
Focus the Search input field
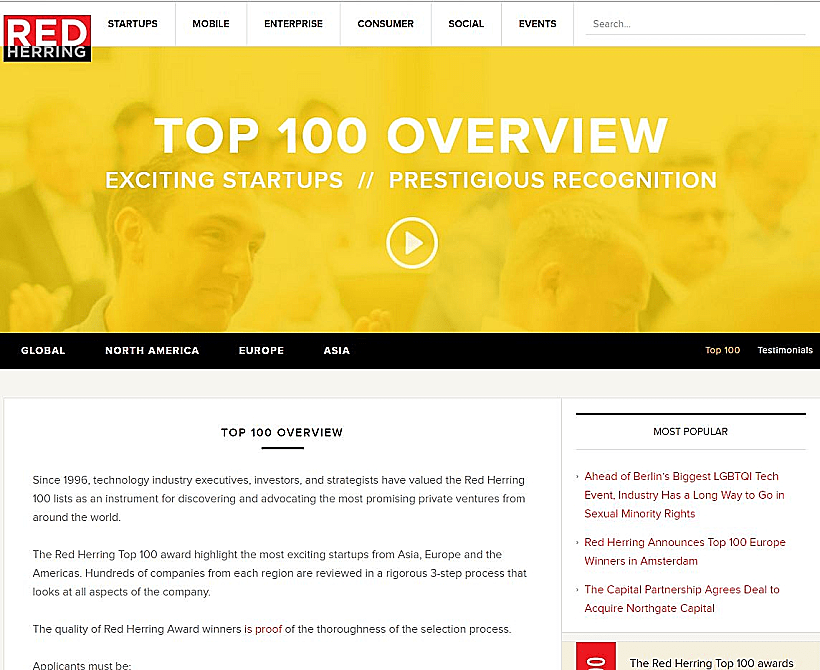(x=695, y=24)
